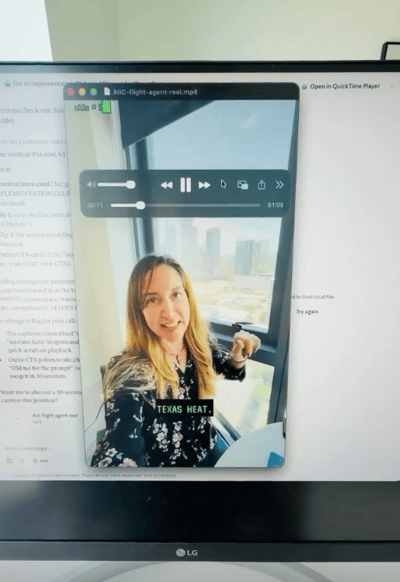Close the video preview window
This screenshot has width=400, height=582.
pos(70,91)
